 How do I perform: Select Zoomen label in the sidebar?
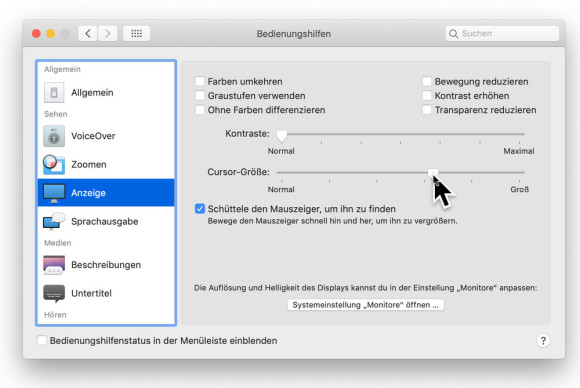tap(89, 165)
